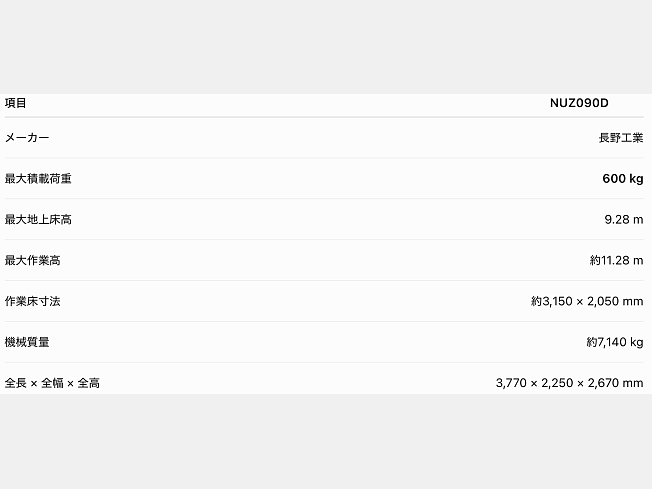Click the 機械質量 row label
The image size is (652, 489).
[27, 342]
